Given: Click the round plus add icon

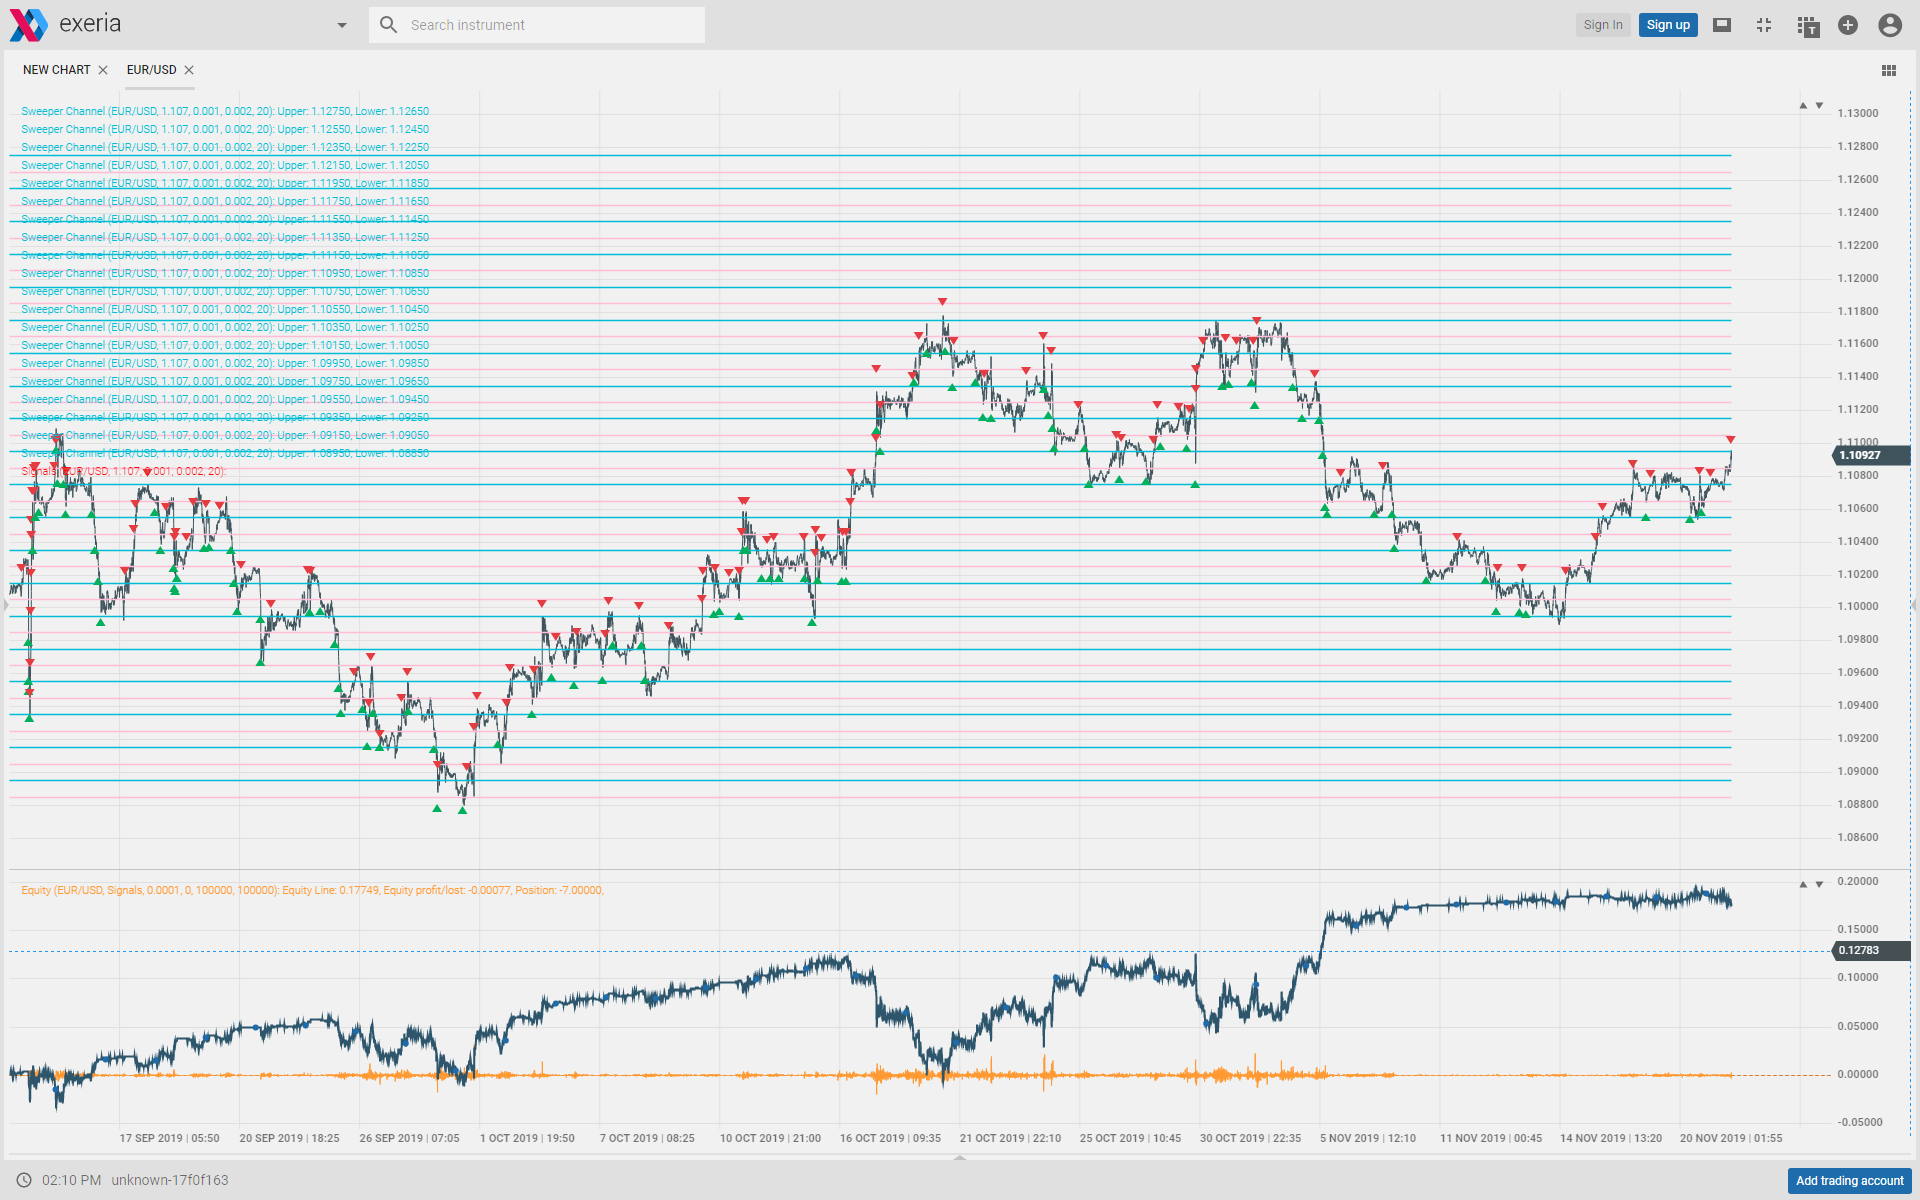Looking at the screenshot, I should 1848,25.
